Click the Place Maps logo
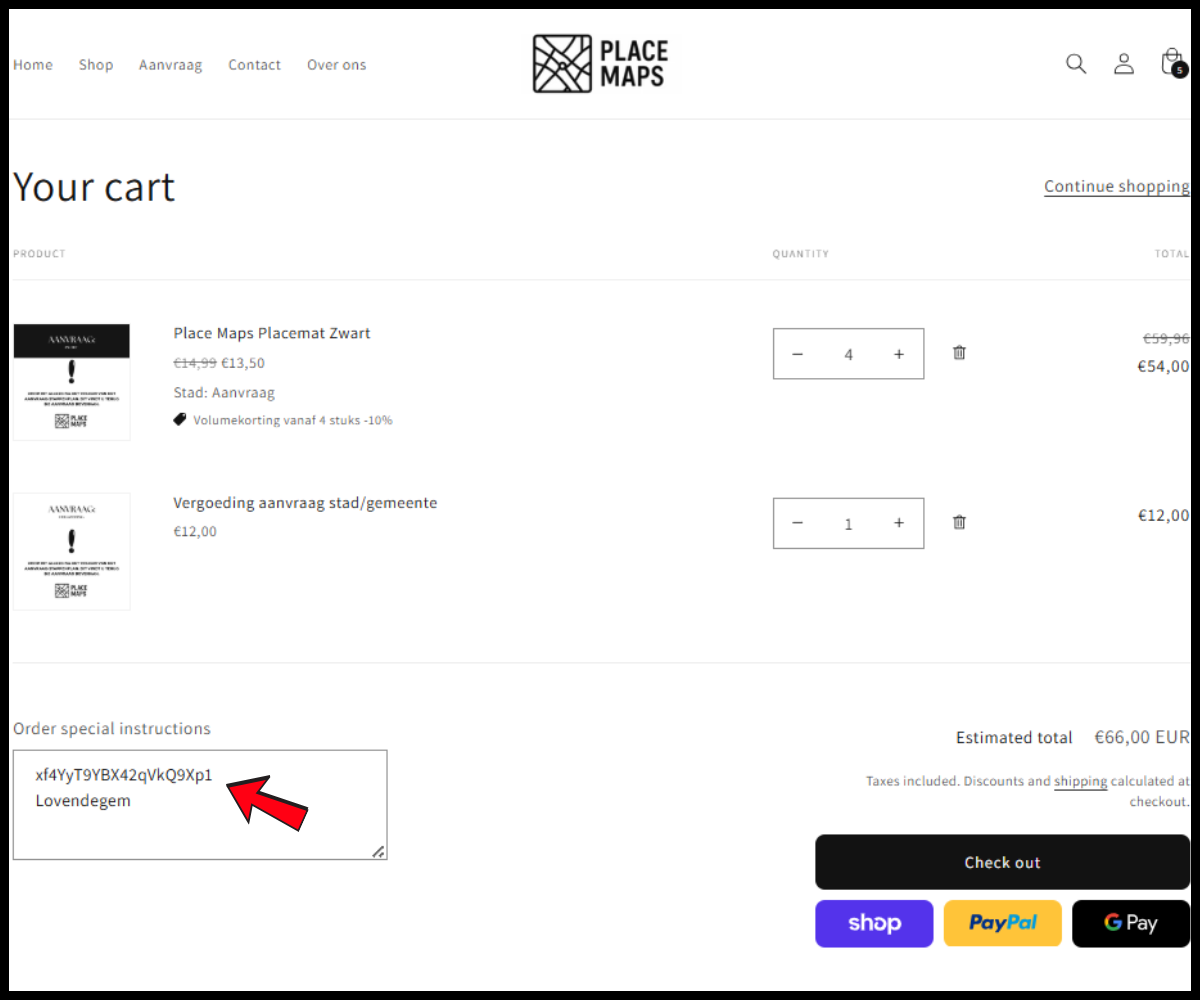This screenshot has height=1000, width=1200. click(x=600, y=64)
